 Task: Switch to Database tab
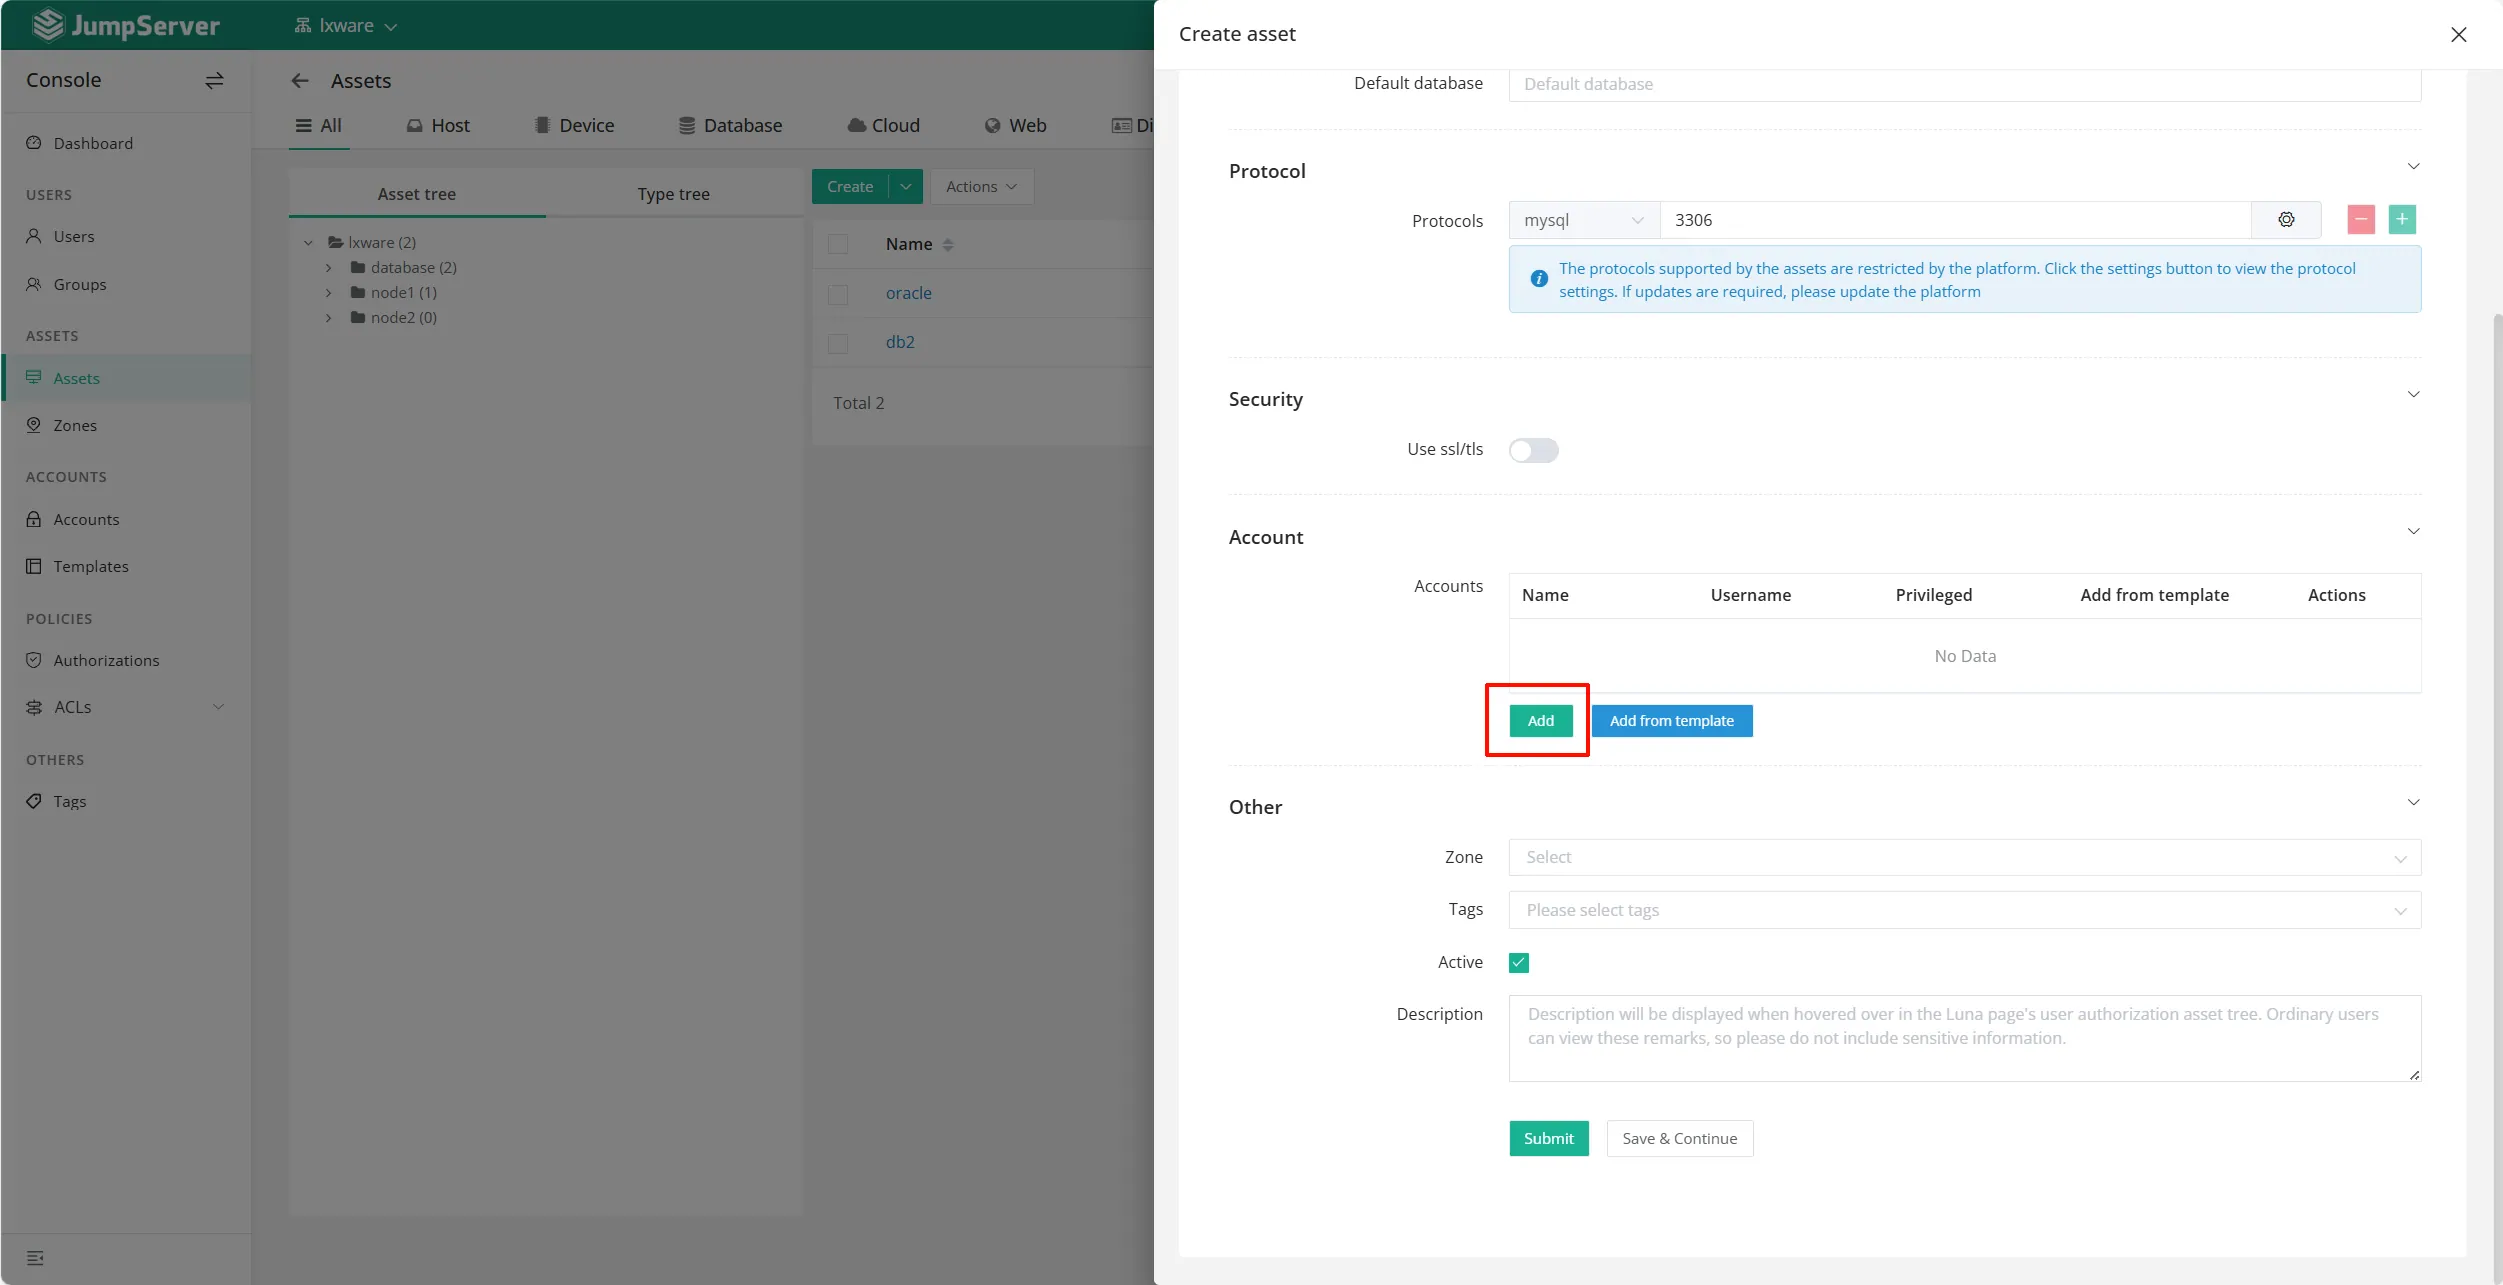(x=730, y=126)
